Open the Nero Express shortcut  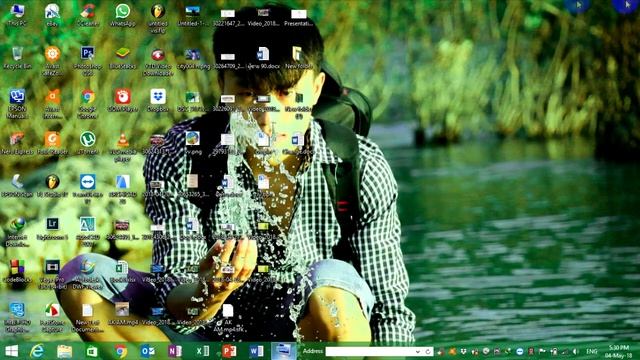coord(17,143)
